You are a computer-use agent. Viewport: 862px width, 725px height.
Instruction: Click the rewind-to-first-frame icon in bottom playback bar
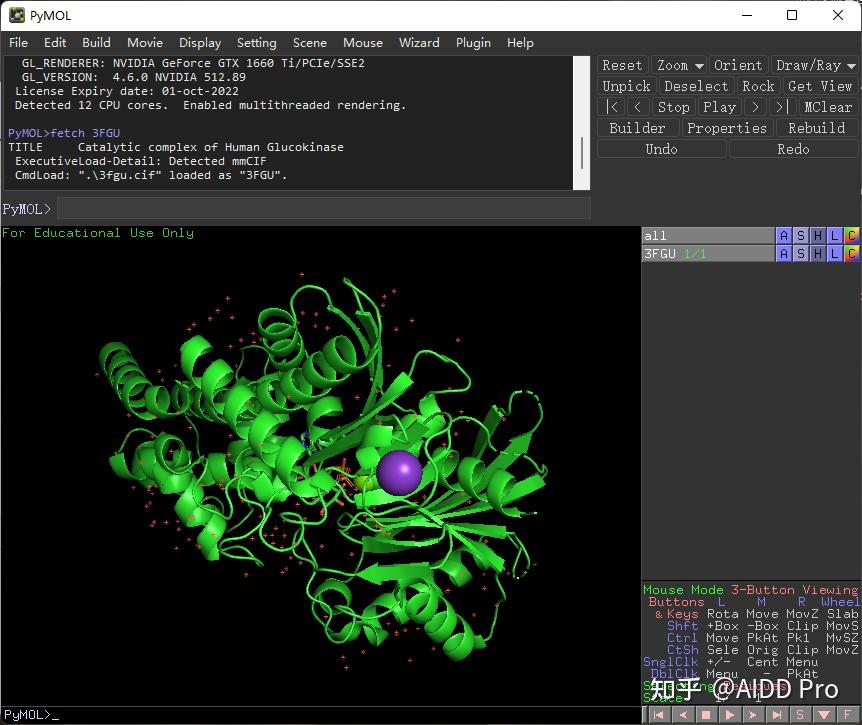pyautogui.click(x=659, y=715)
